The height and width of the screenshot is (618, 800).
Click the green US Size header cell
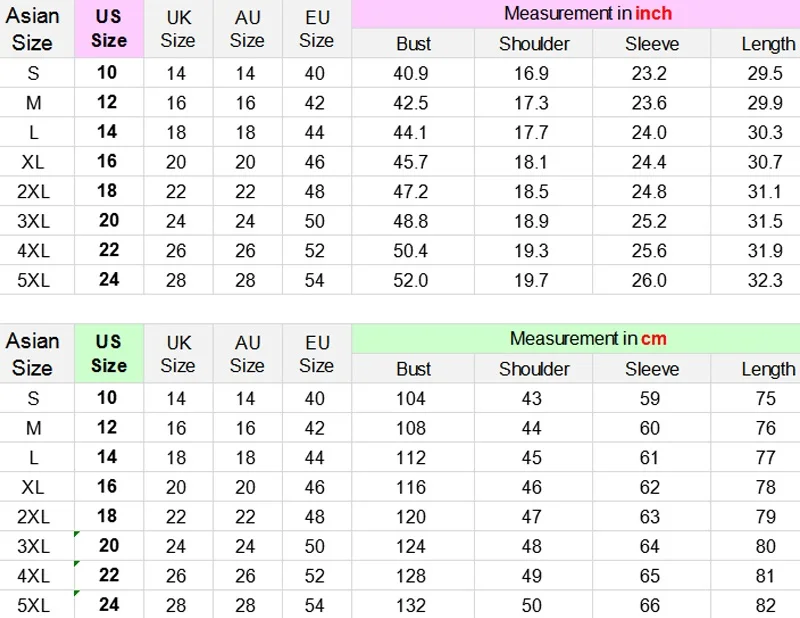tap(108, 353)
